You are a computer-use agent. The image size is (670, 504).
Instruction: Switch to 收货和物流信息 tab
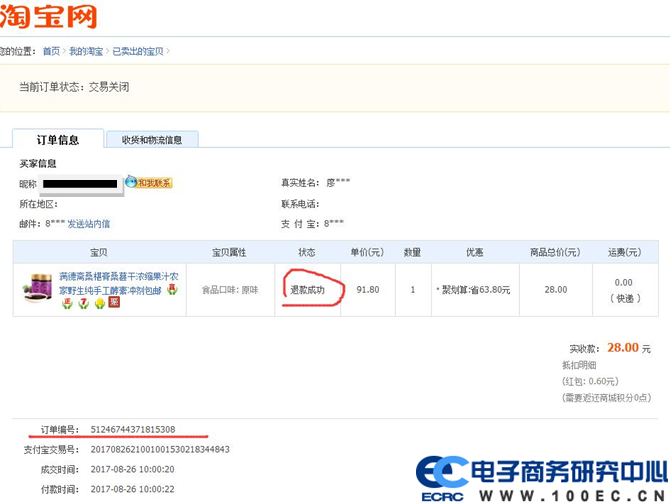tap(152, 140)
